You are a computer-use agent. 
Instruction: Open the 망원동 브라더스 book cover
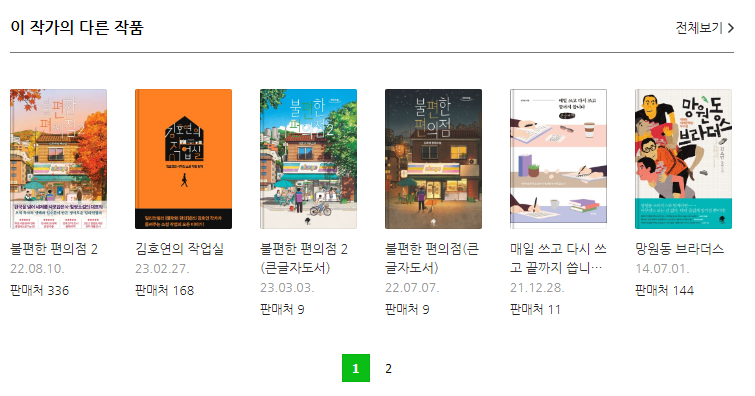click(683, 158)
